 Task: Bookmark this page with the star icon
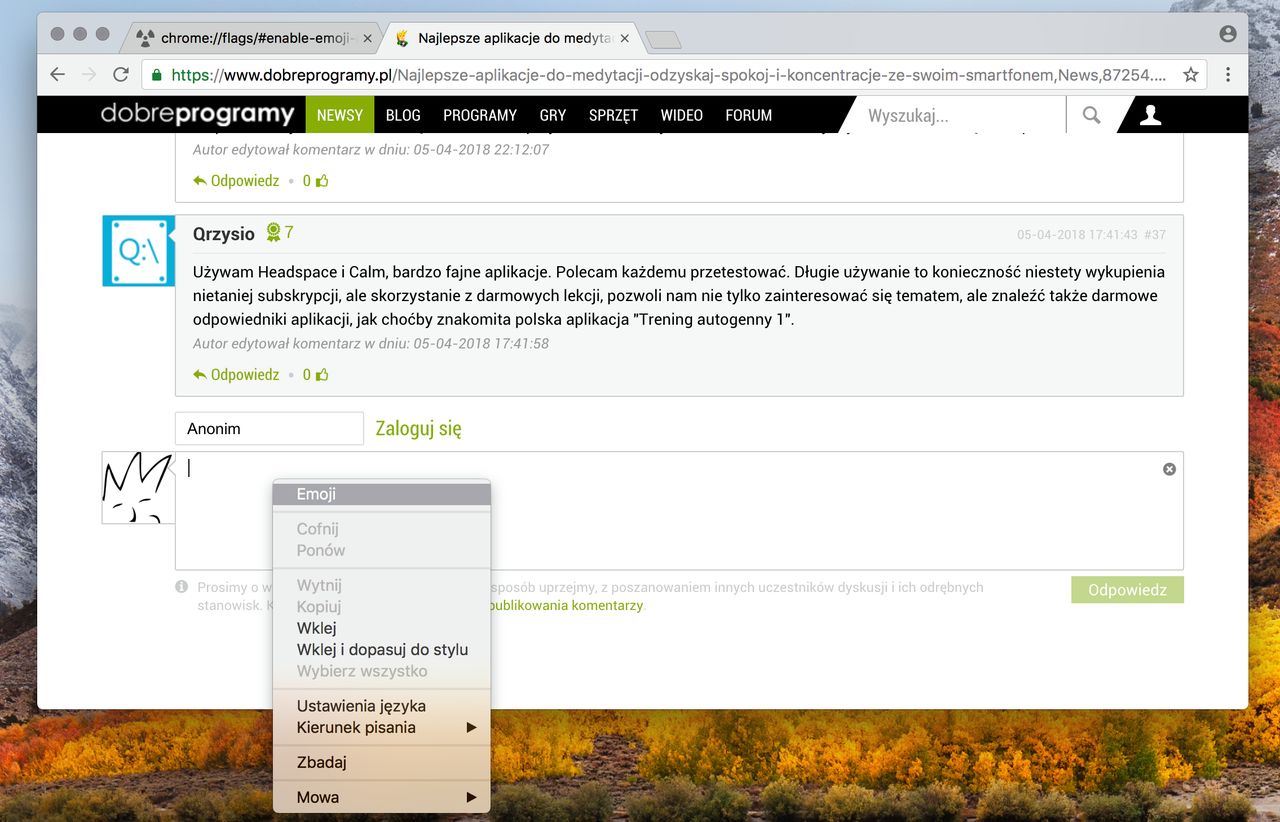click(1190, 74)
